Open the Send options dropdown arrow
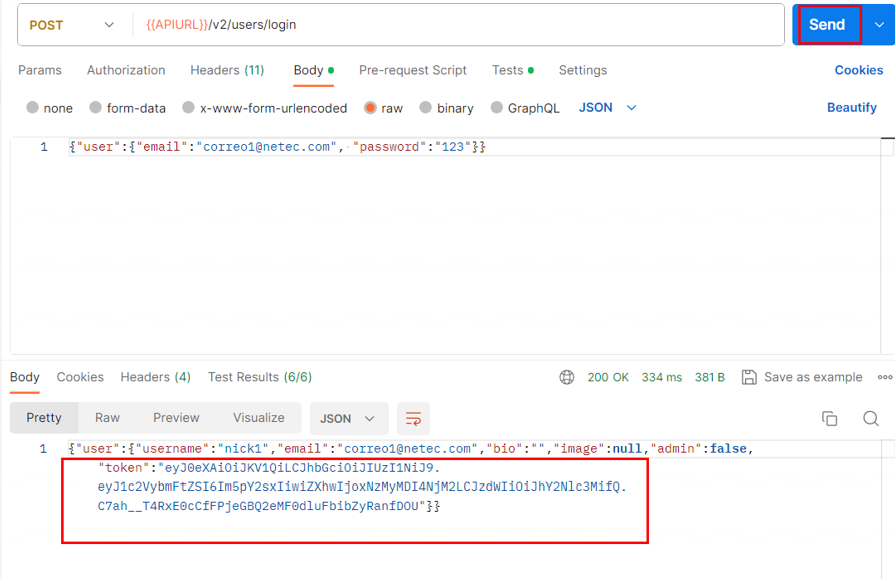Image resolution: width=895 pixels, height=579 pixels. [x=880, y=25]
